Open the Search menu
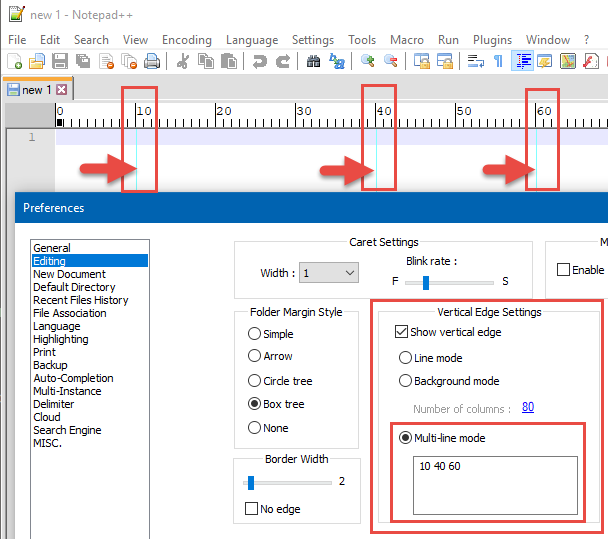Viewport: 608px width, 539px height. pos(91,40)
